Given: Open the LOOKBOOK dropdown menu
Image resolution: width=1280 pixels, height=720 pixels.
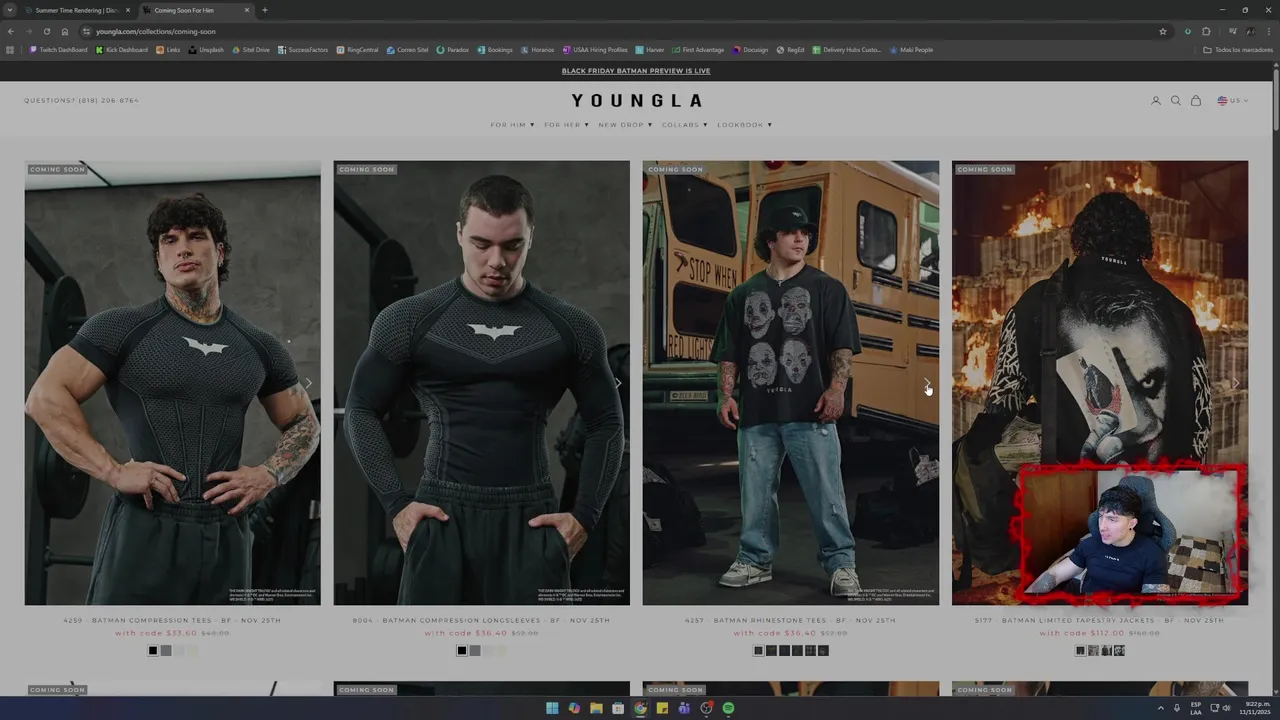Looking at the screenshot, I should [x=744, y=125].
